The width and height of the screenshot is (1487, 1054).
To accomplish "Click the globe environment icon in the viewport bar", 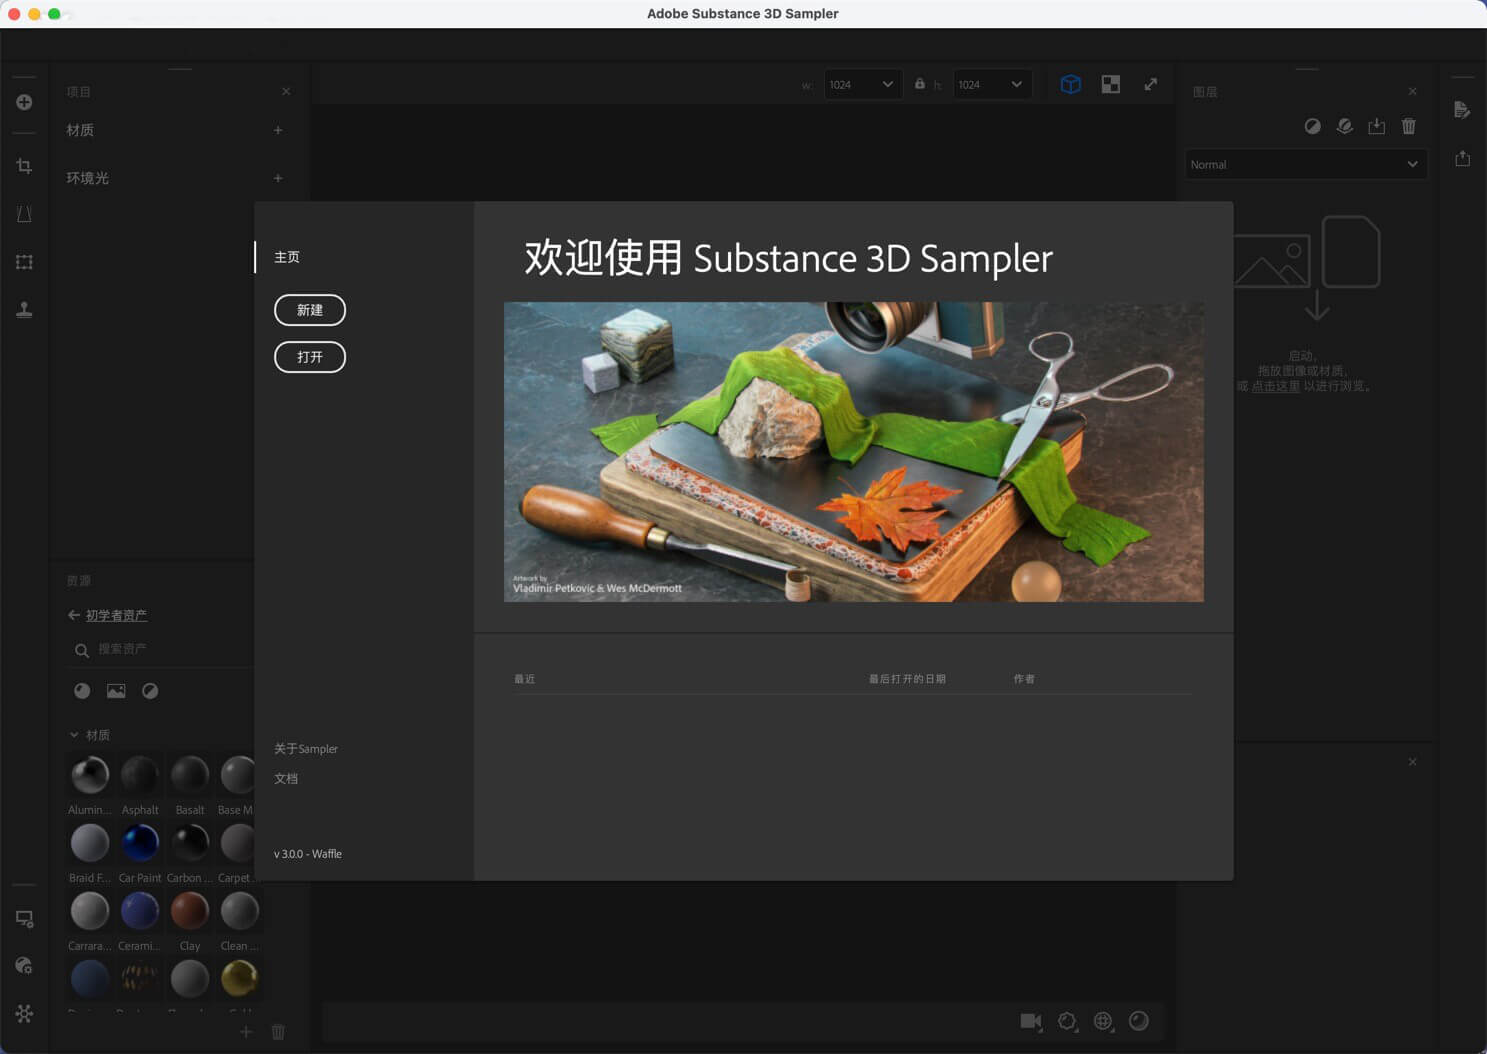I will [1103, 1021].
